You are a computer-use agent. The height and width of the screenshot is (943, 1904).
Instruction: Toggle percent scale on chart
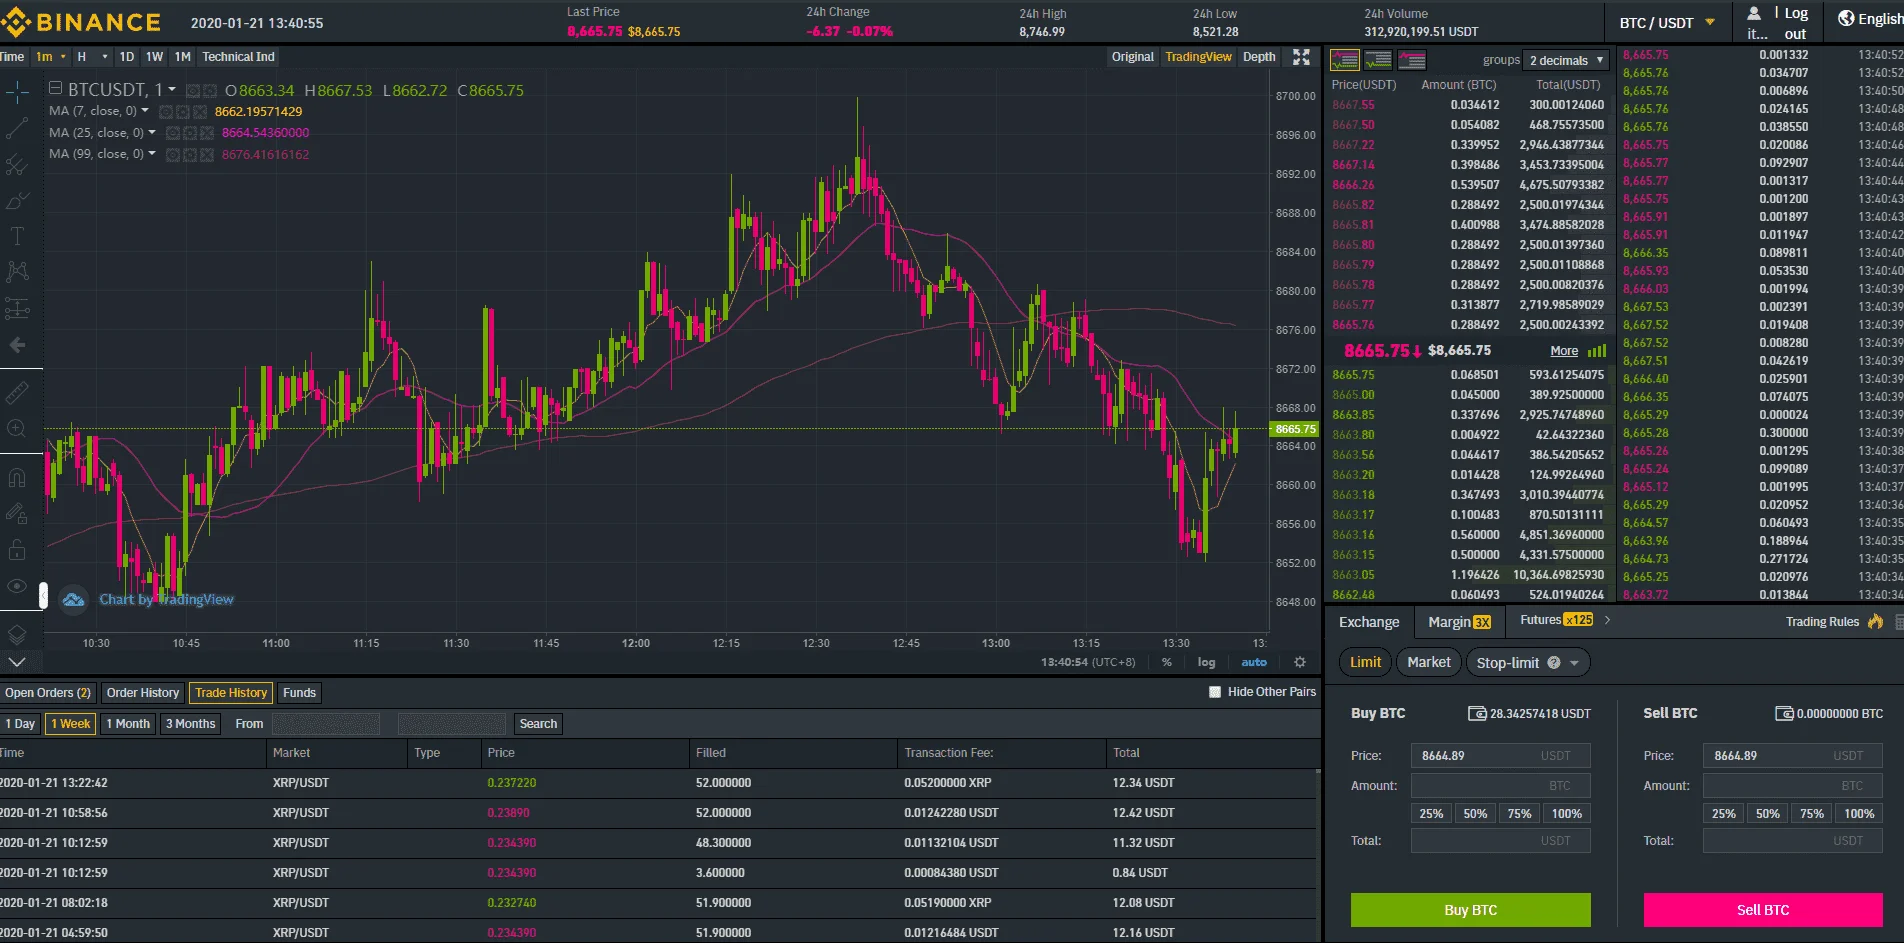1166,662
